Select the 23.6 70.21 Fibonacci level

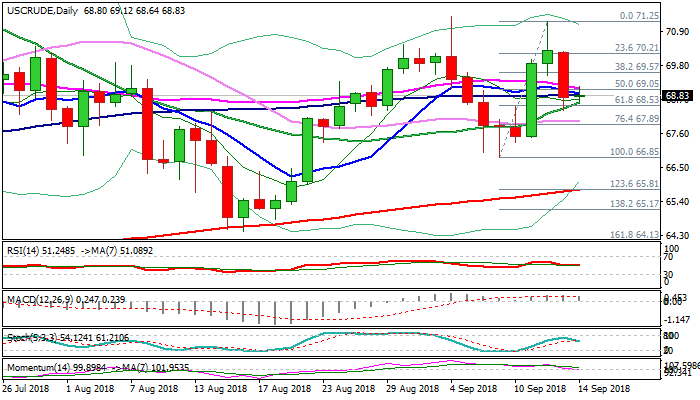point(635,47)
